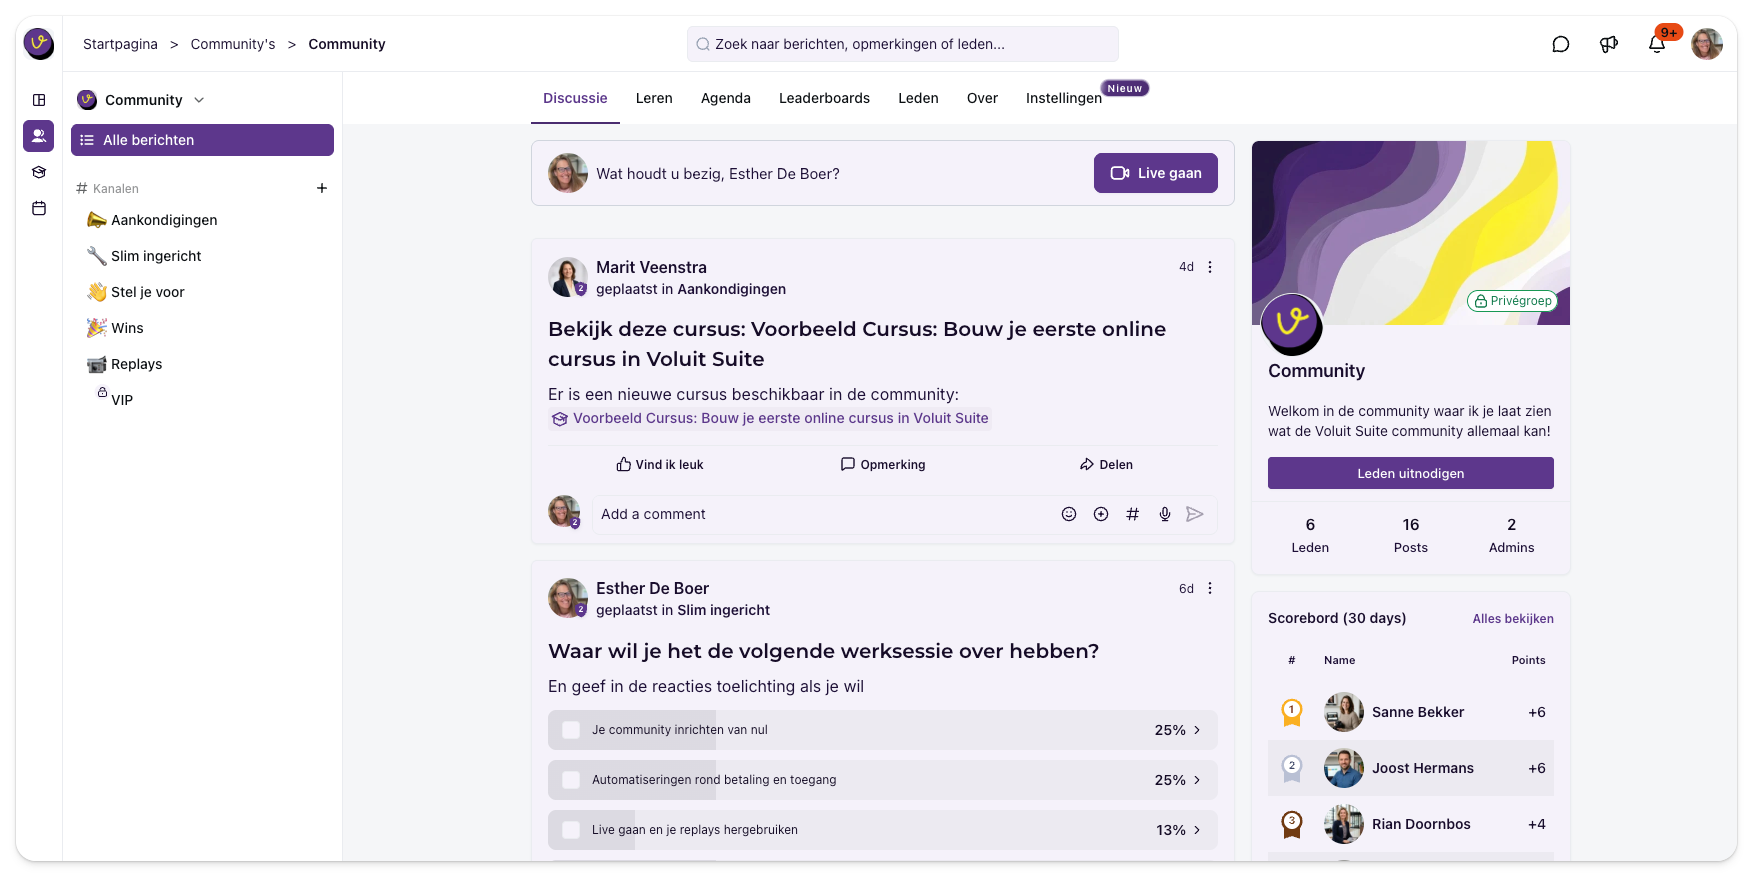Open the calendar icon in left rail

pos(39,208)
